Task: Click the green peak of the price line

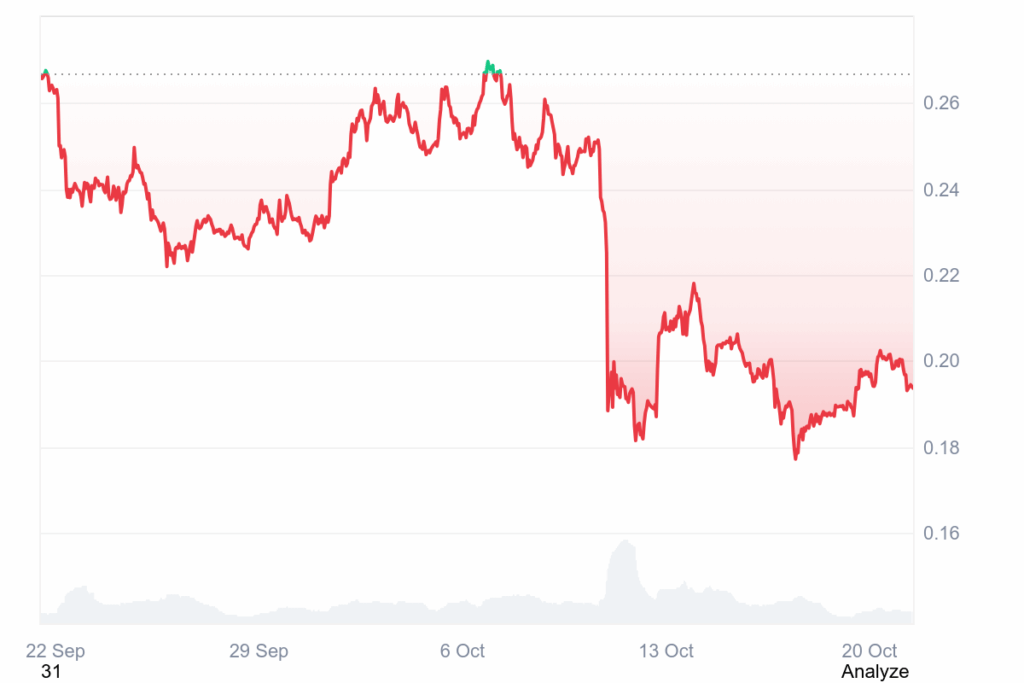Action: (x=488, y=64)
